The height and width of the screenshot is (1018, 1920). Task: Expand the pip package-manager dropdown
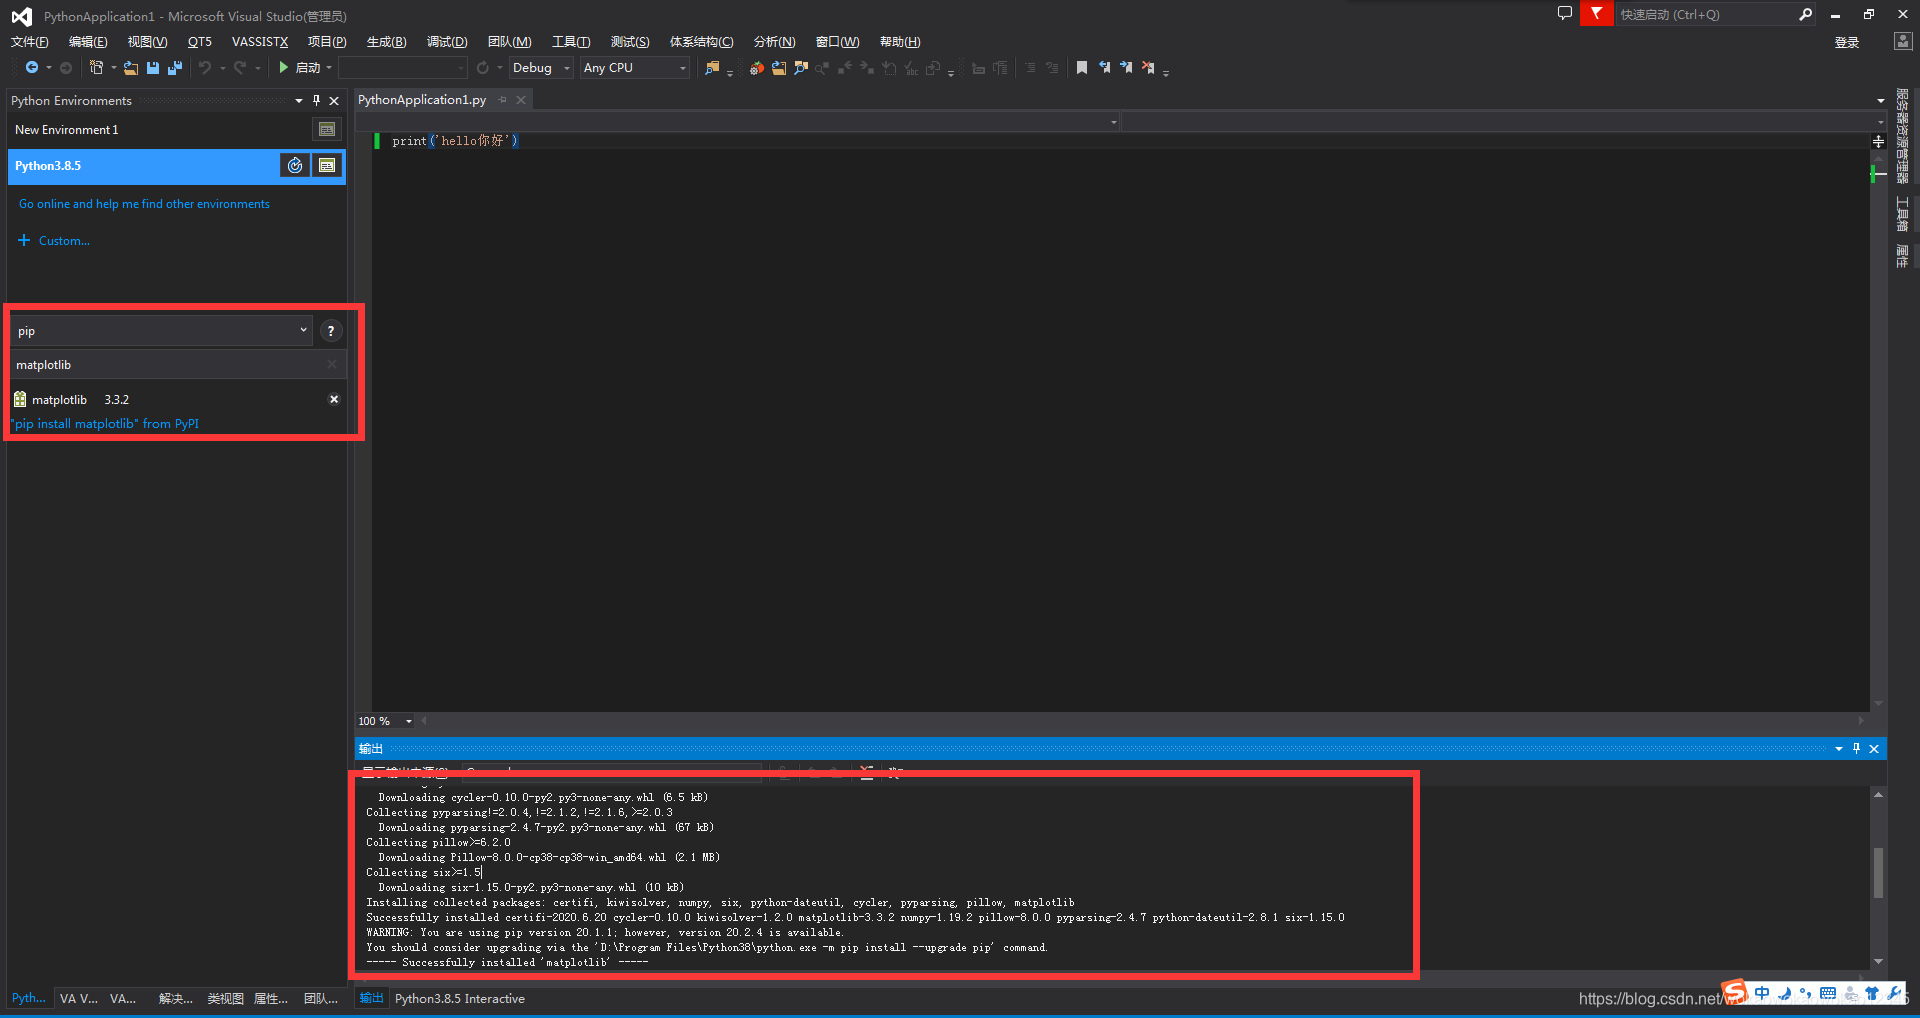161,331
